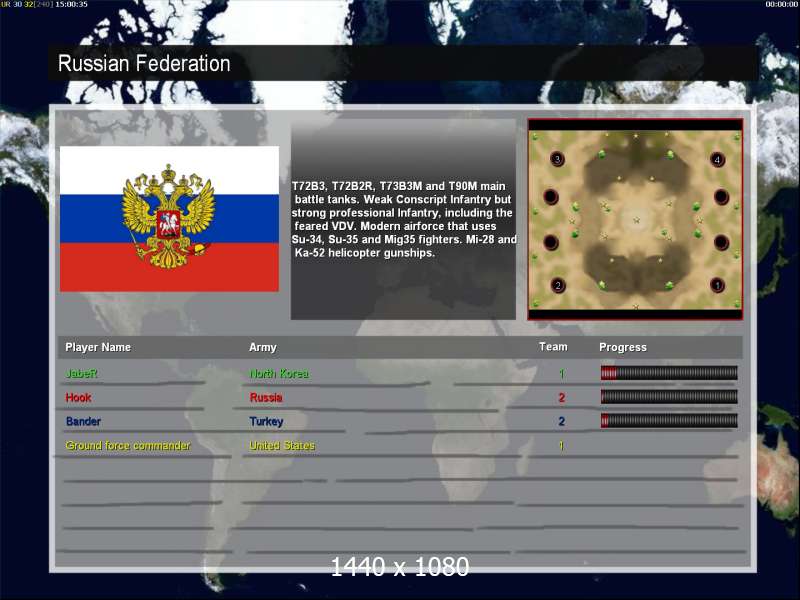Click start position marker 3 on minimap
The width and height of the screenshot is (800, 600).
557,159
